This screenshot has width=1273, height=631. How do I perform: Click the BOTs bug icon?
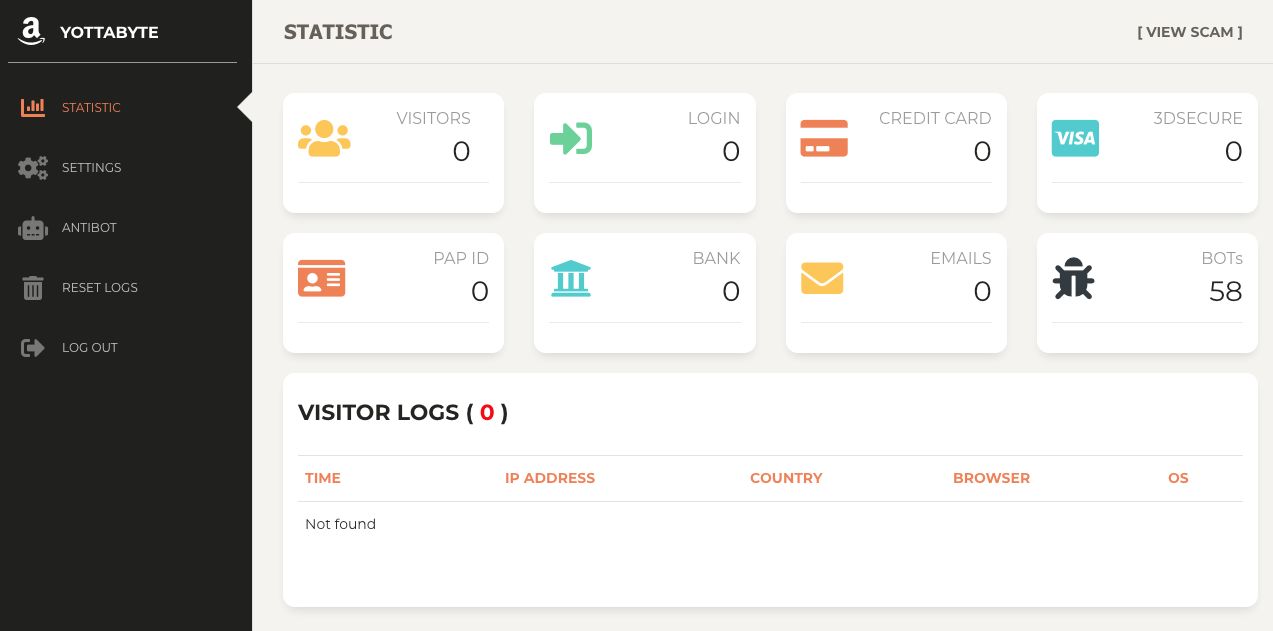click(1073, 278)
